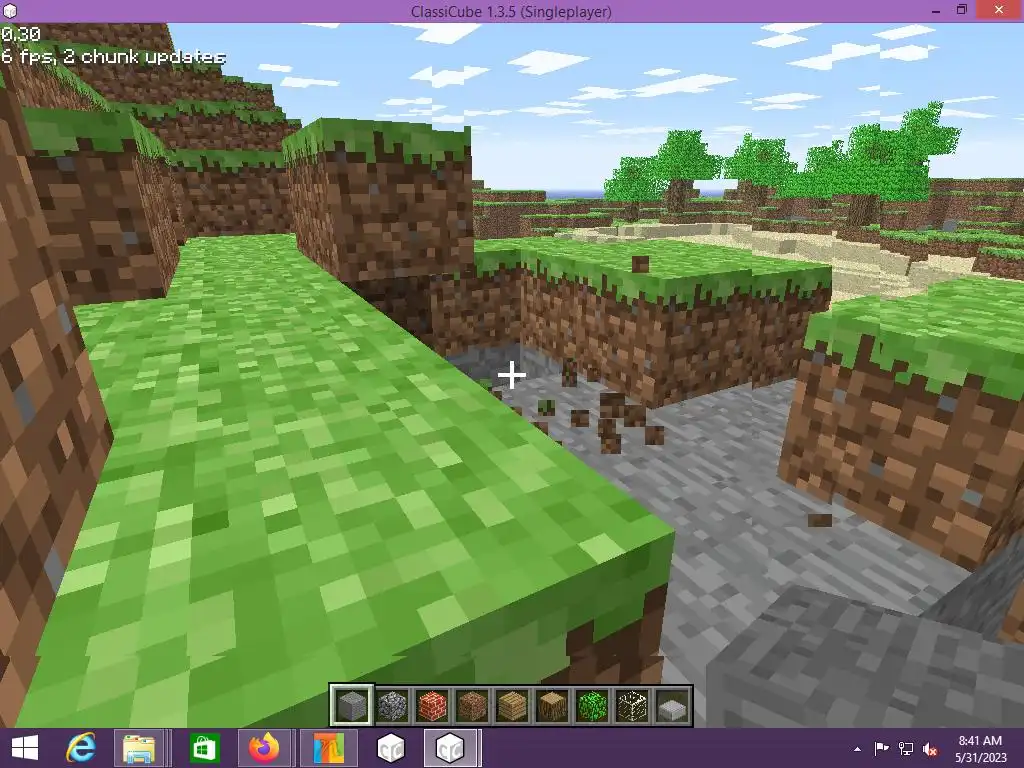Select the wood log block in hotbar
This screenshot has height=768, width=1024.
click(x=552, y=705)
